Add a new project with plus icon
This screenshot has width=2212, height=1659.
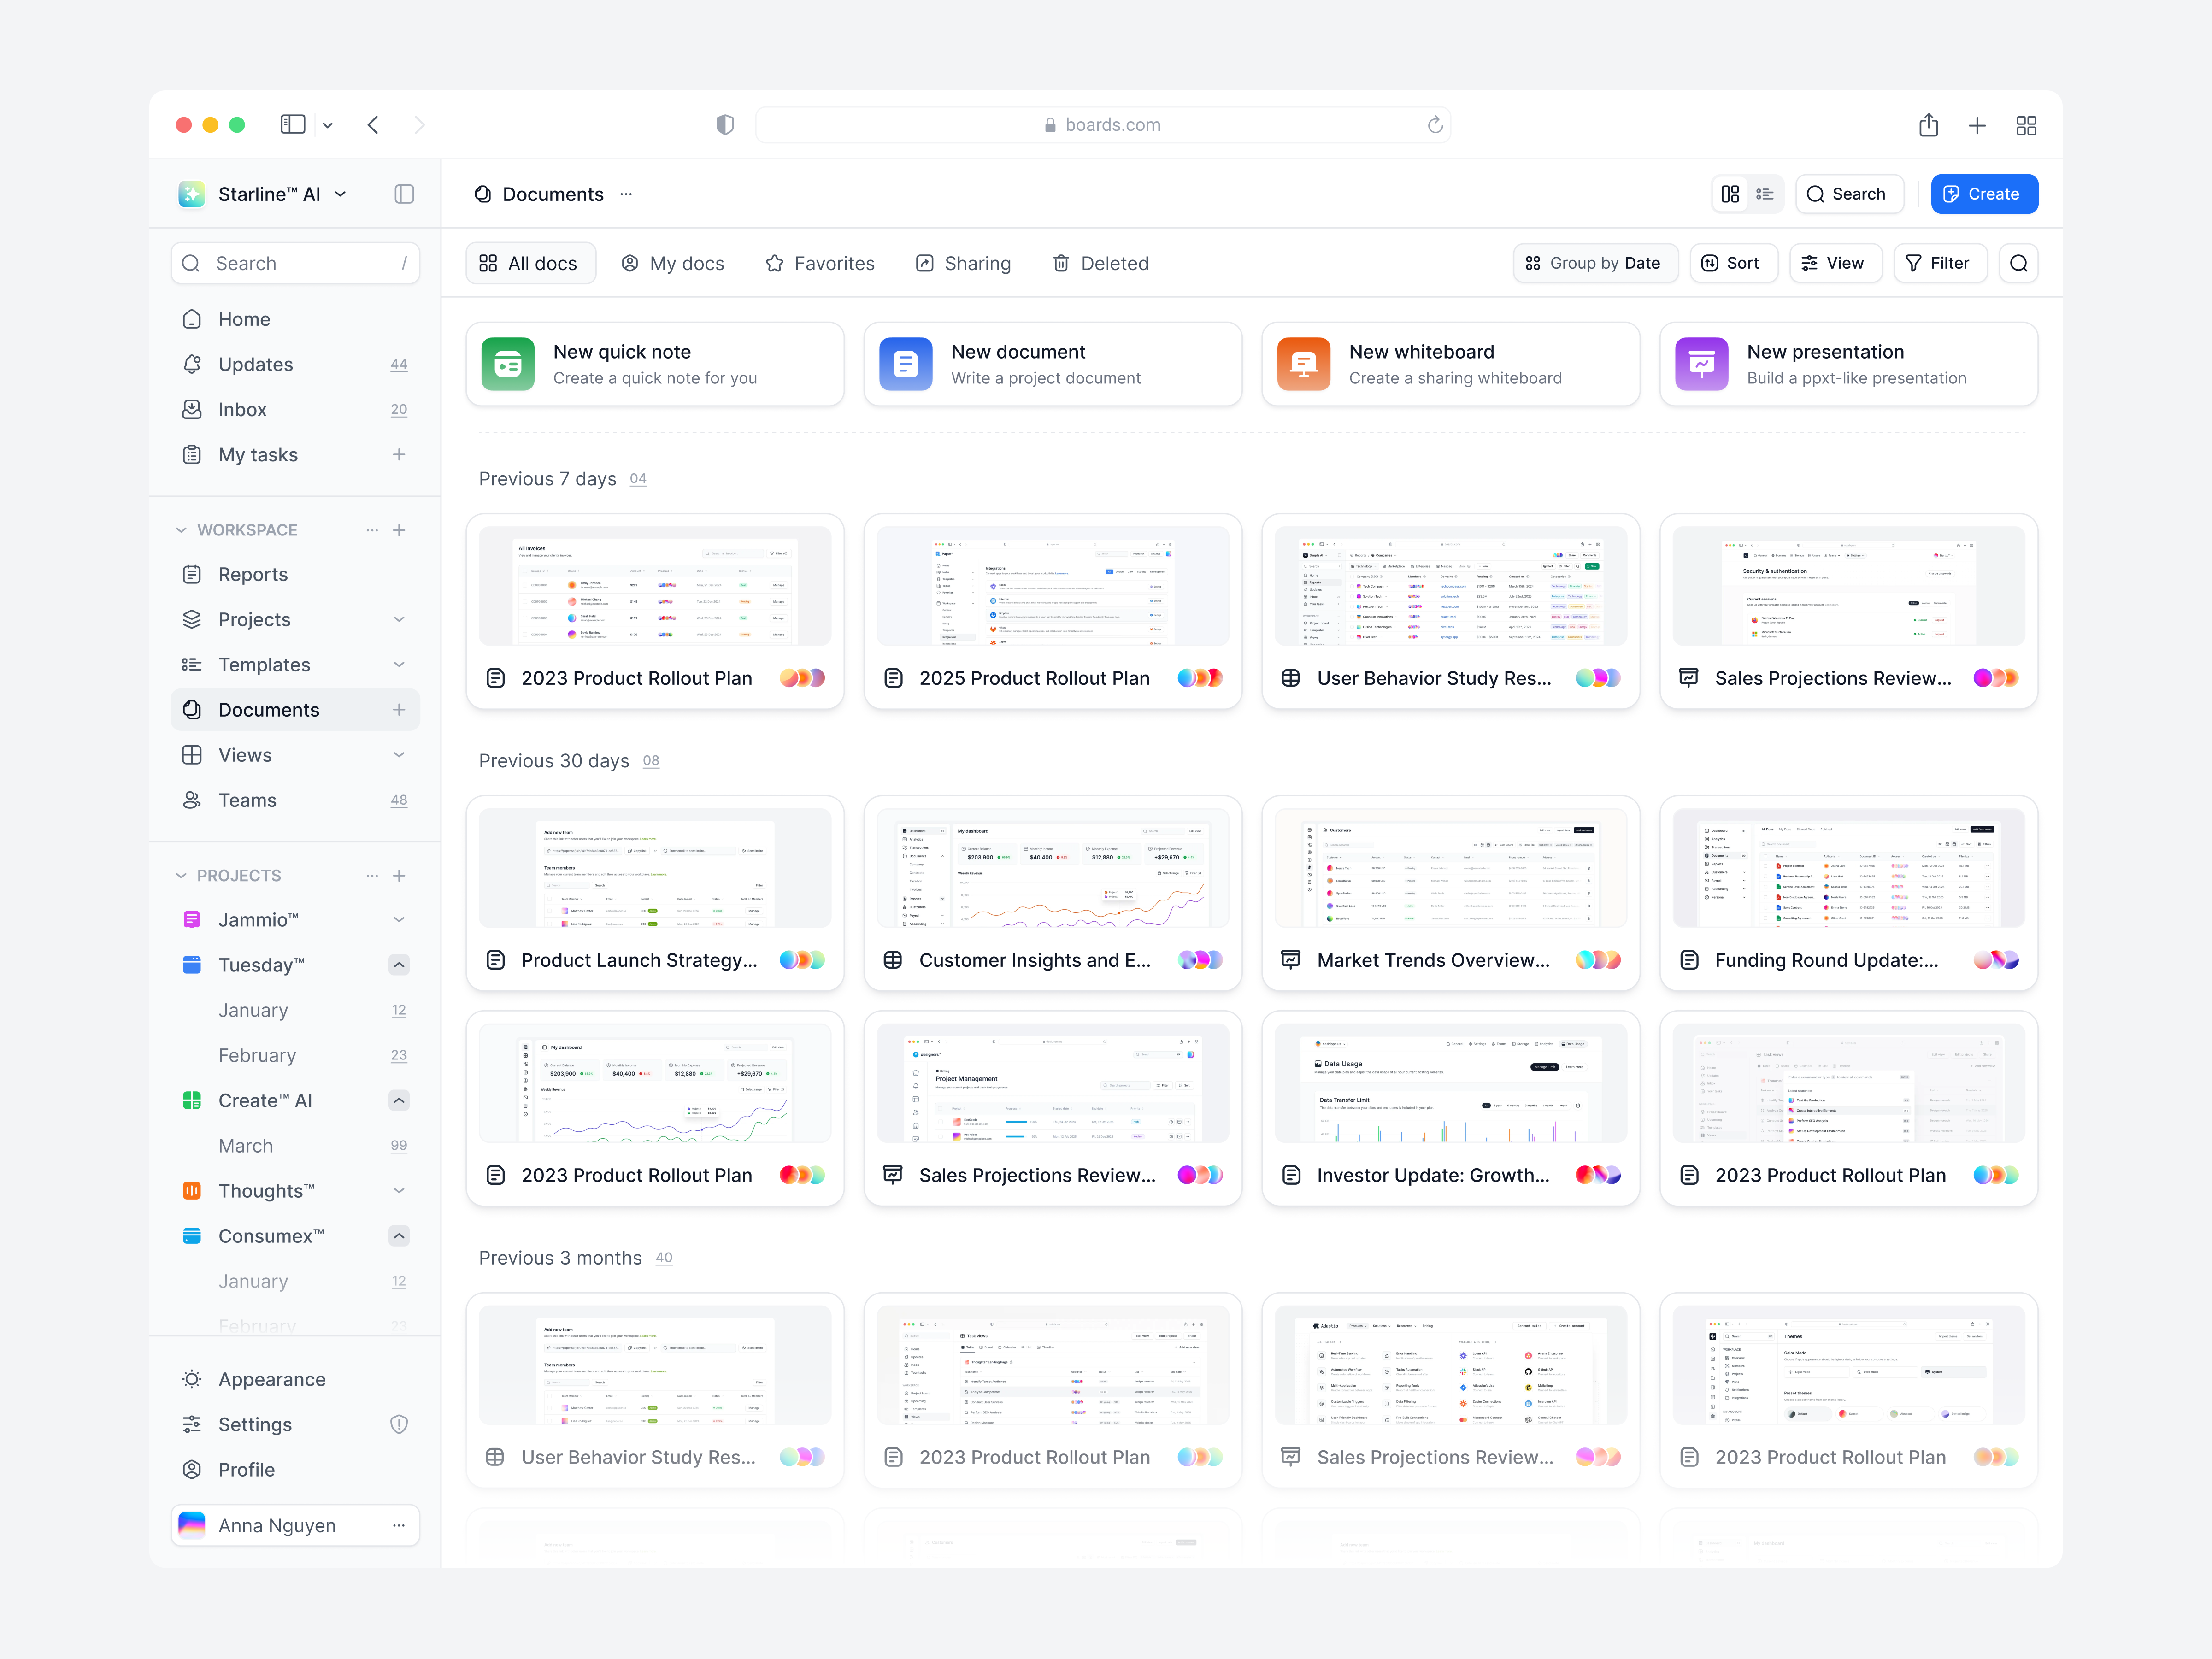(x=399, y=875)
